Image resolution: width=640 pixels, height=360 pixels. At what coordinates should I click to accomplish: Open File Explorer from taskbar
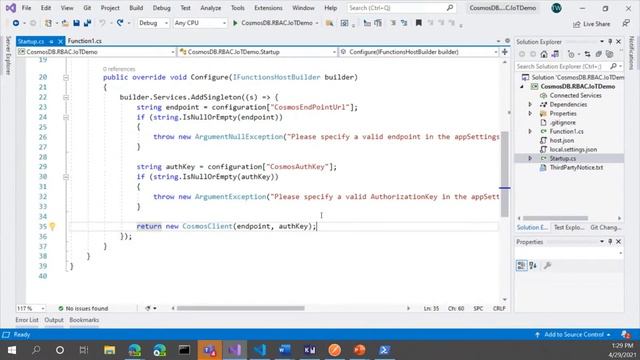click(x=109, y=350)
